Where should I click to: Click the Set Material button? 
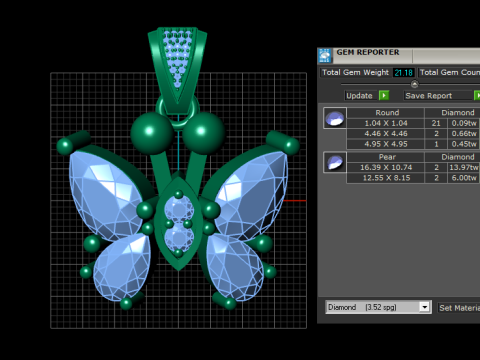(459, 308)
